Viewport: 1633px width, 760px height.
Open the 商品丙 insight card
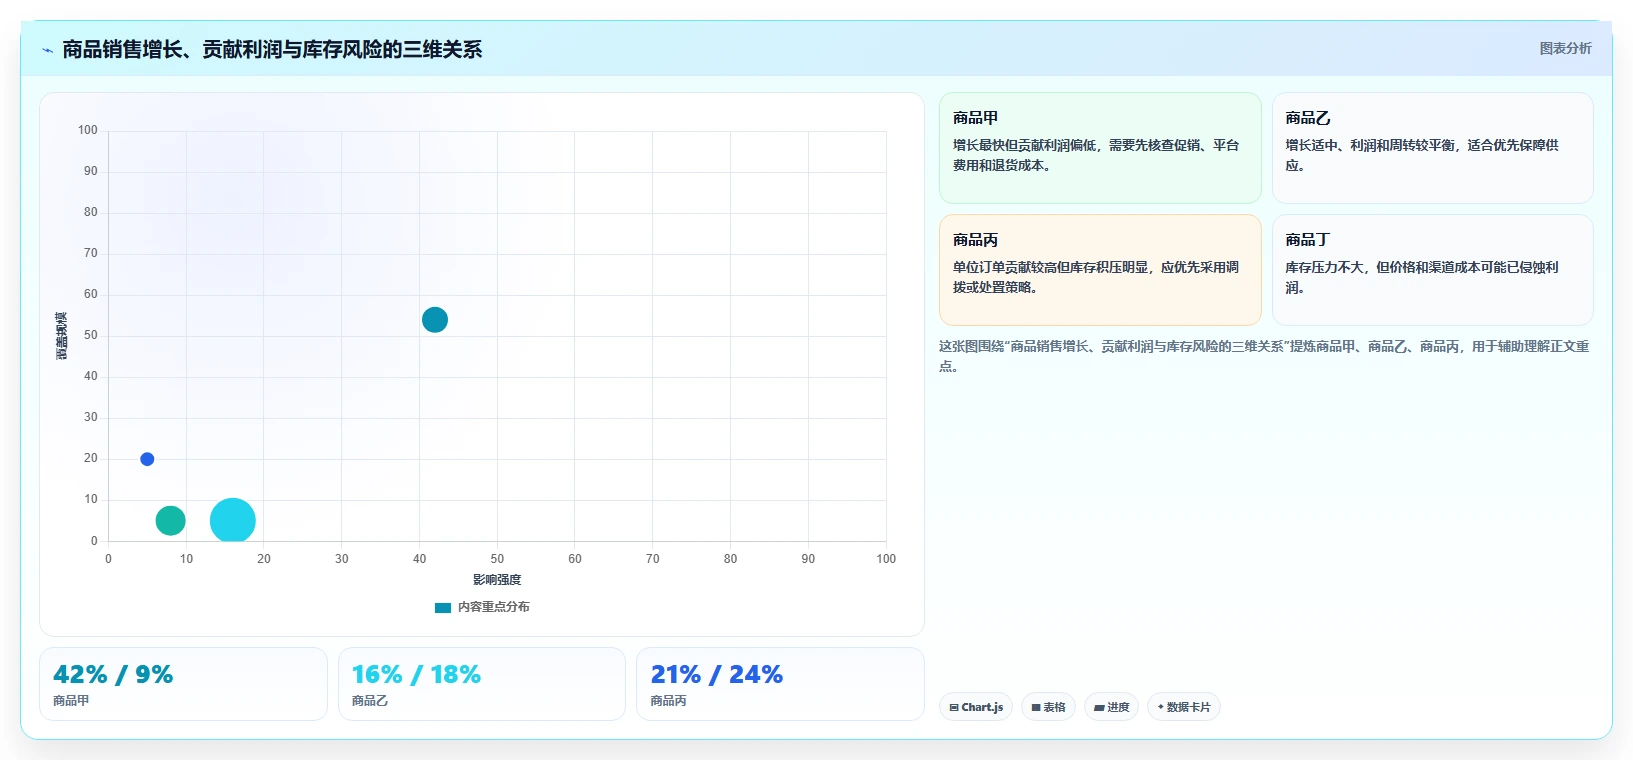pyautogui.click(x=1100, y=270)
